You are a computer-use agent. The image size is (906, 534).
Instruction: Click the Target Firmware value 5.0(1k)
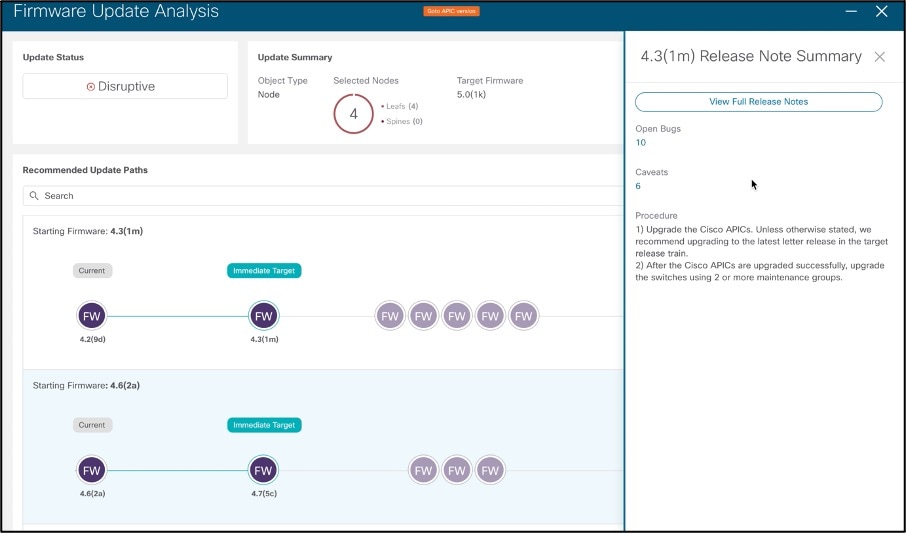471,95
